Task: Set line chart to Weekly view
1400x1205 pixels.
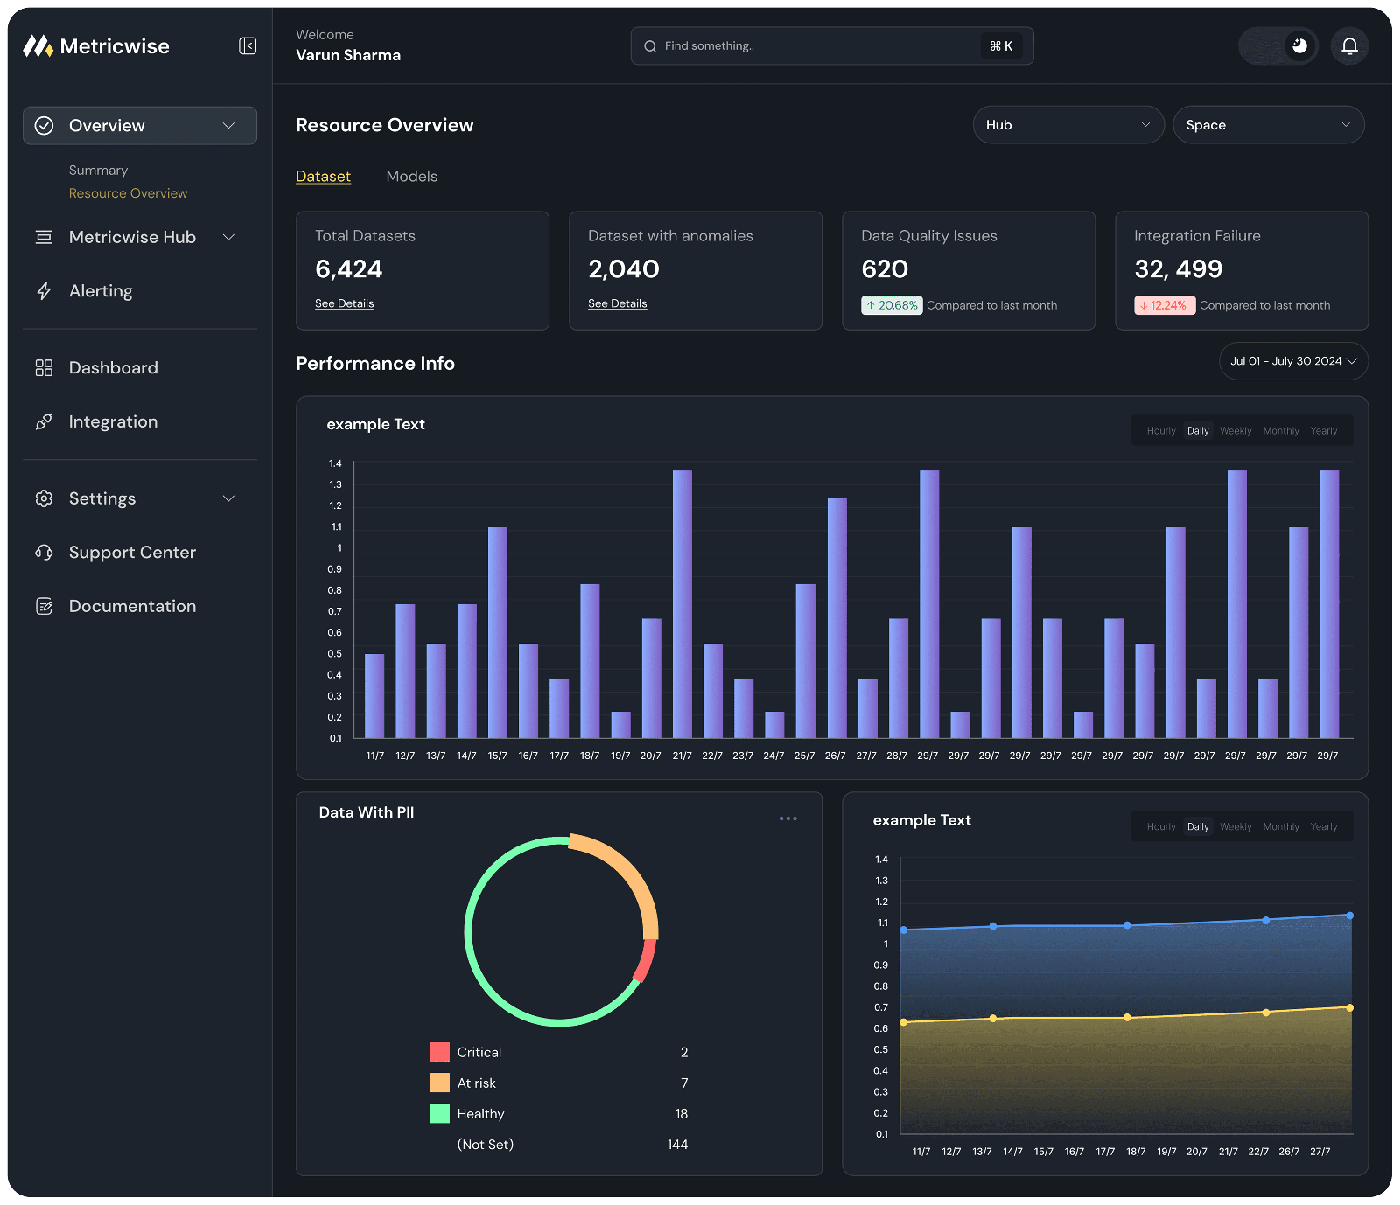Action: point(1236,827)
